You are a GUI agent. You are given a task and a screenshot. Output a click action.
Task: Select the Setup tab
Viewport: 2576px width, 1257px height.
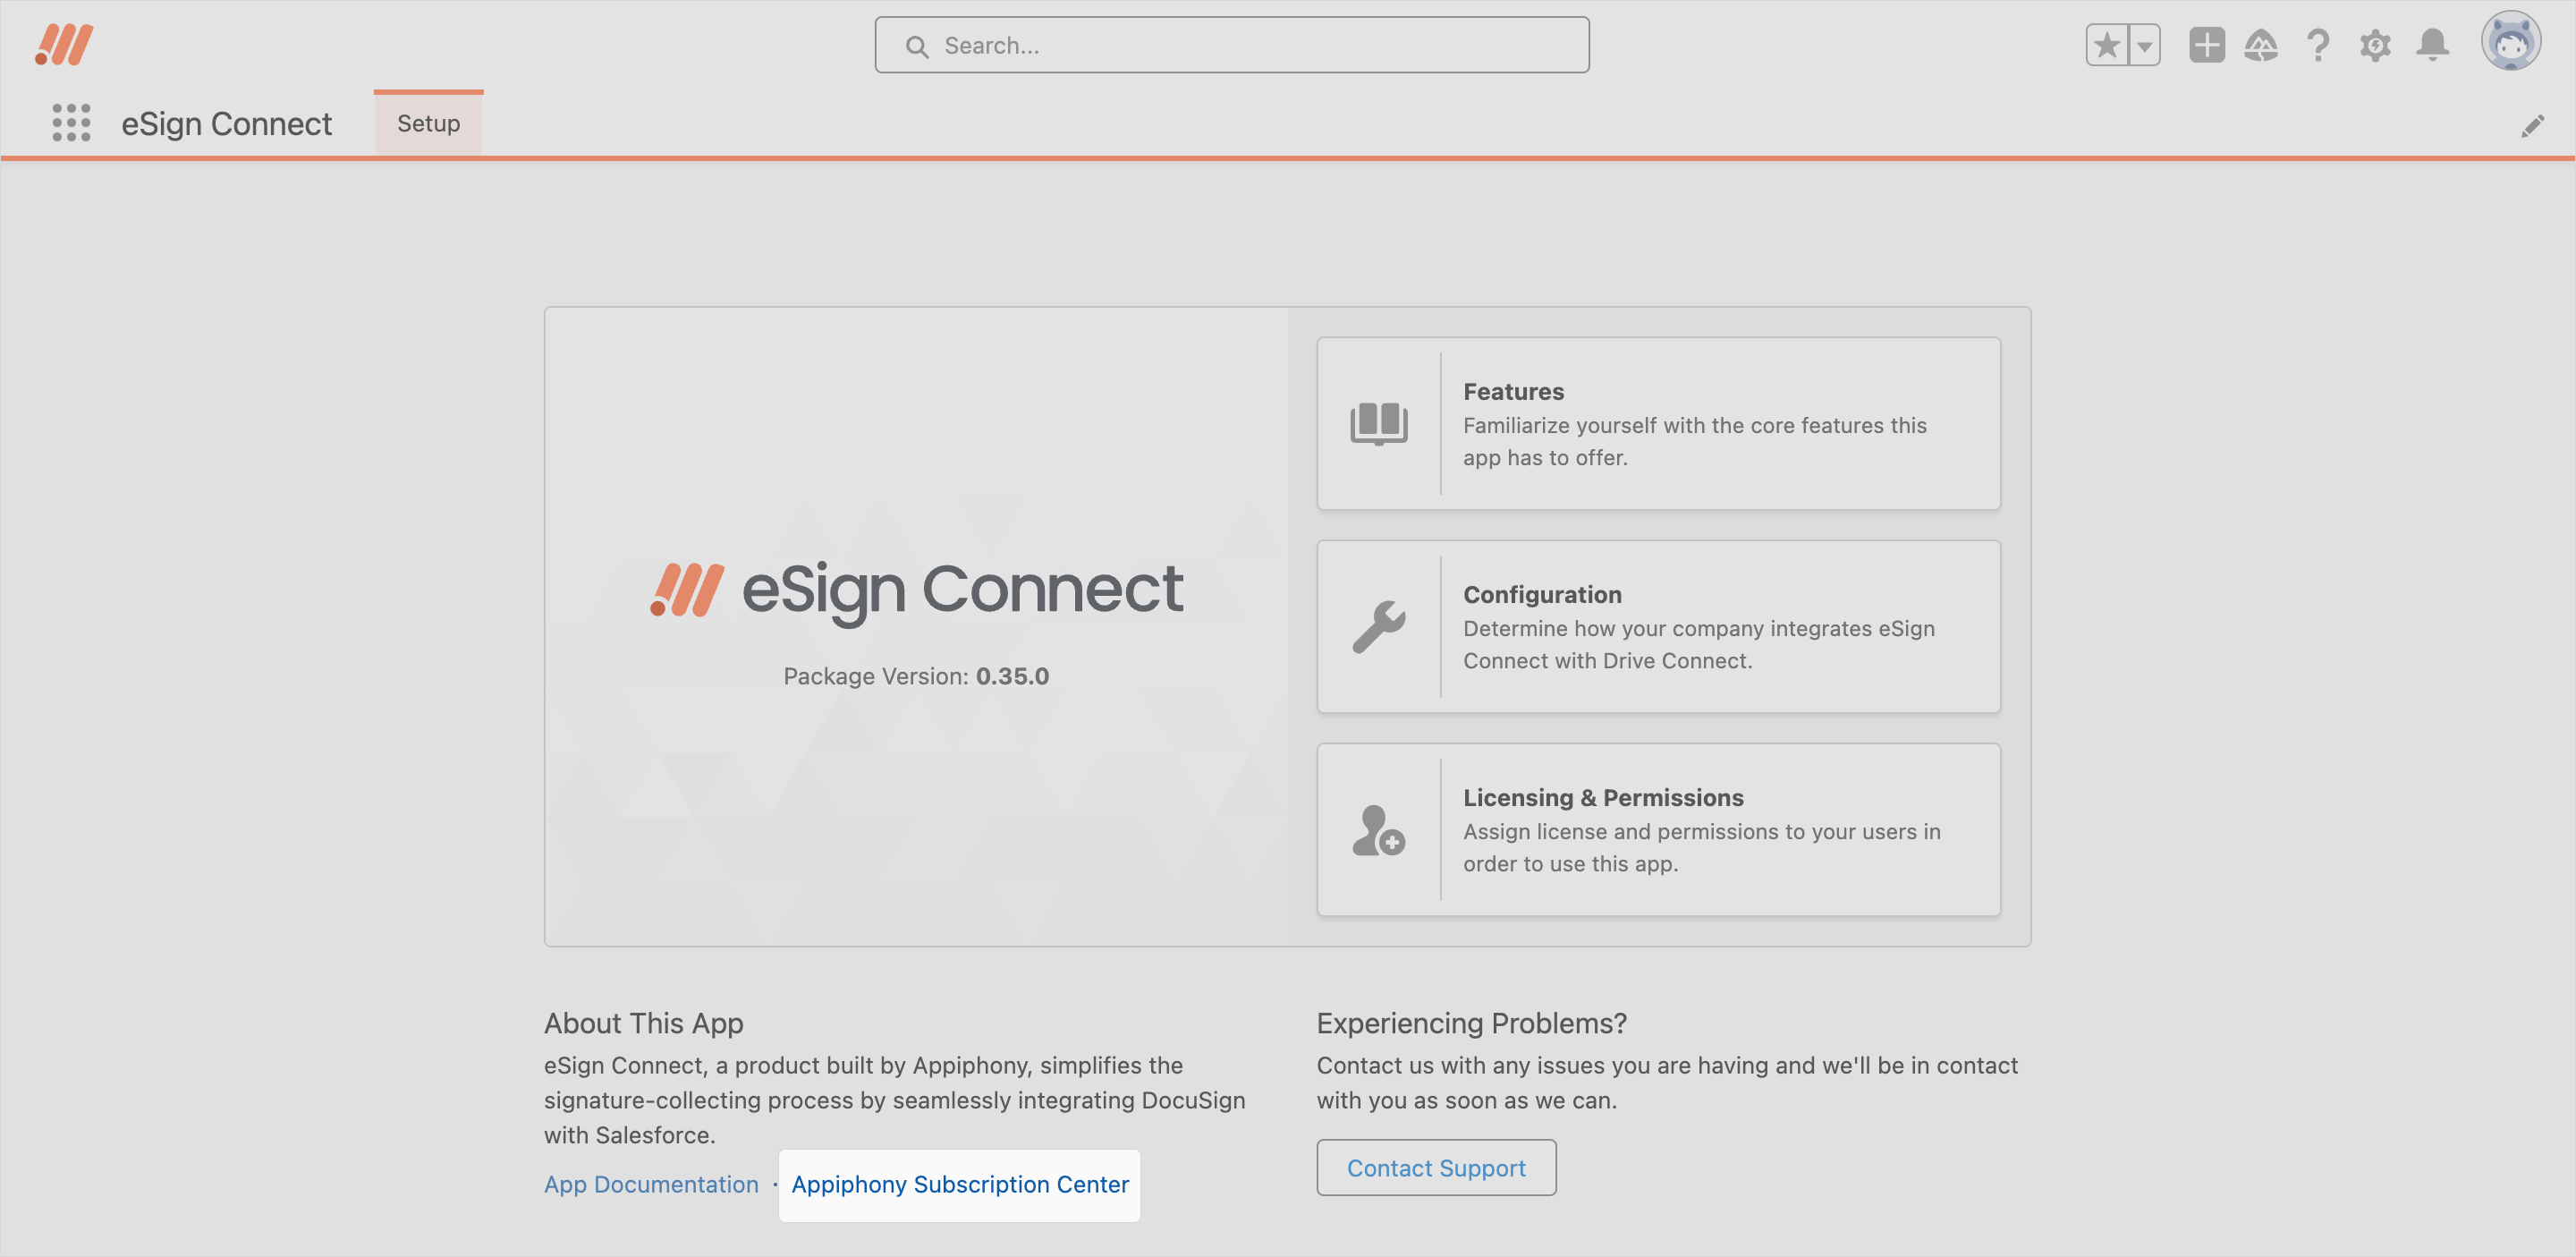[x=428, y=123]
